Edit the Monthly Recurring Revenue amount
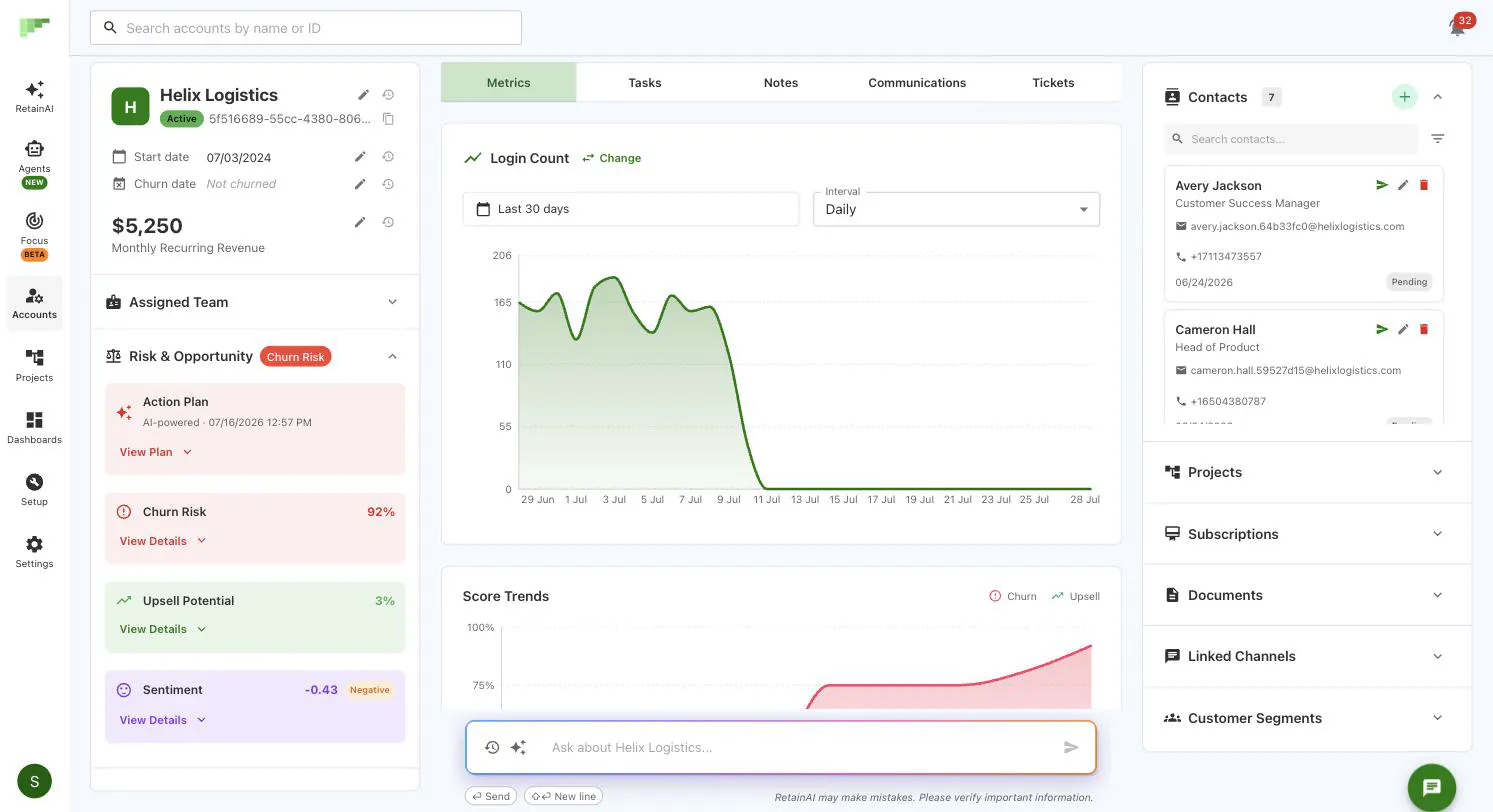This screenshot has width=1493, height=812. [x=360, y=222]
